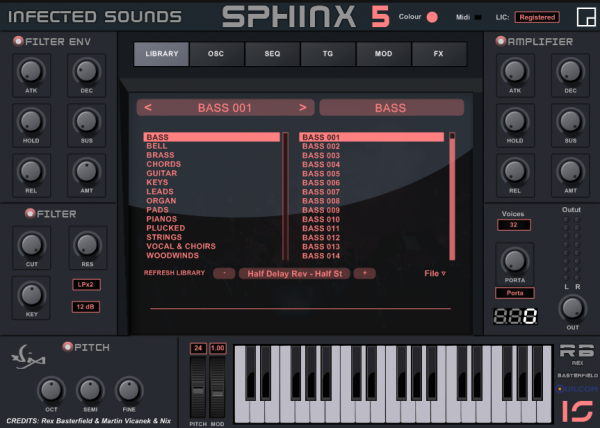Screen dimensions: 600x428
Task: Toggle the Amplifier section LED
Action: coord(501,41)
